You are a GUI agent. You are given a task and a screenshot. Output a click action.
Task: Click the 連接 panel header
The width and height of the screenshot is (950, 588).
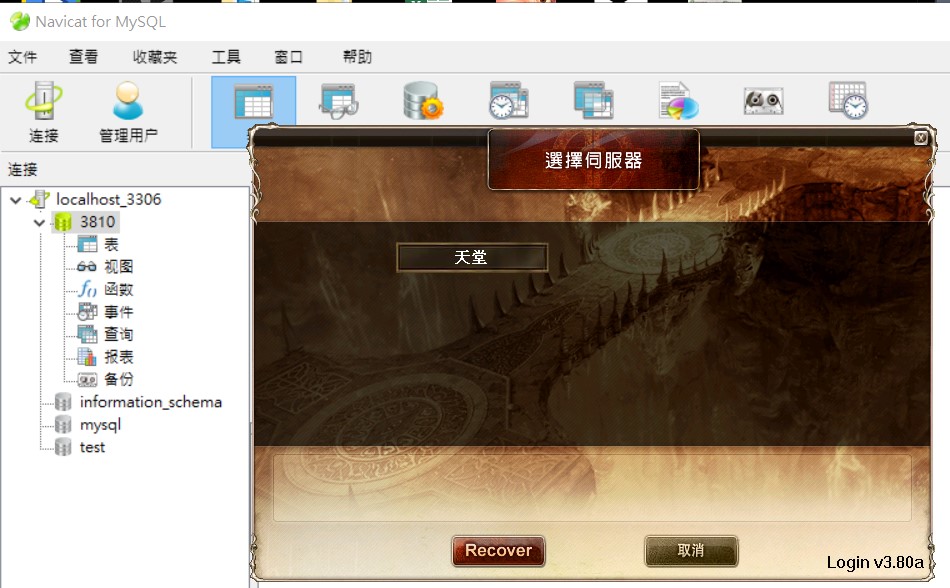click(x=22, y=170)
